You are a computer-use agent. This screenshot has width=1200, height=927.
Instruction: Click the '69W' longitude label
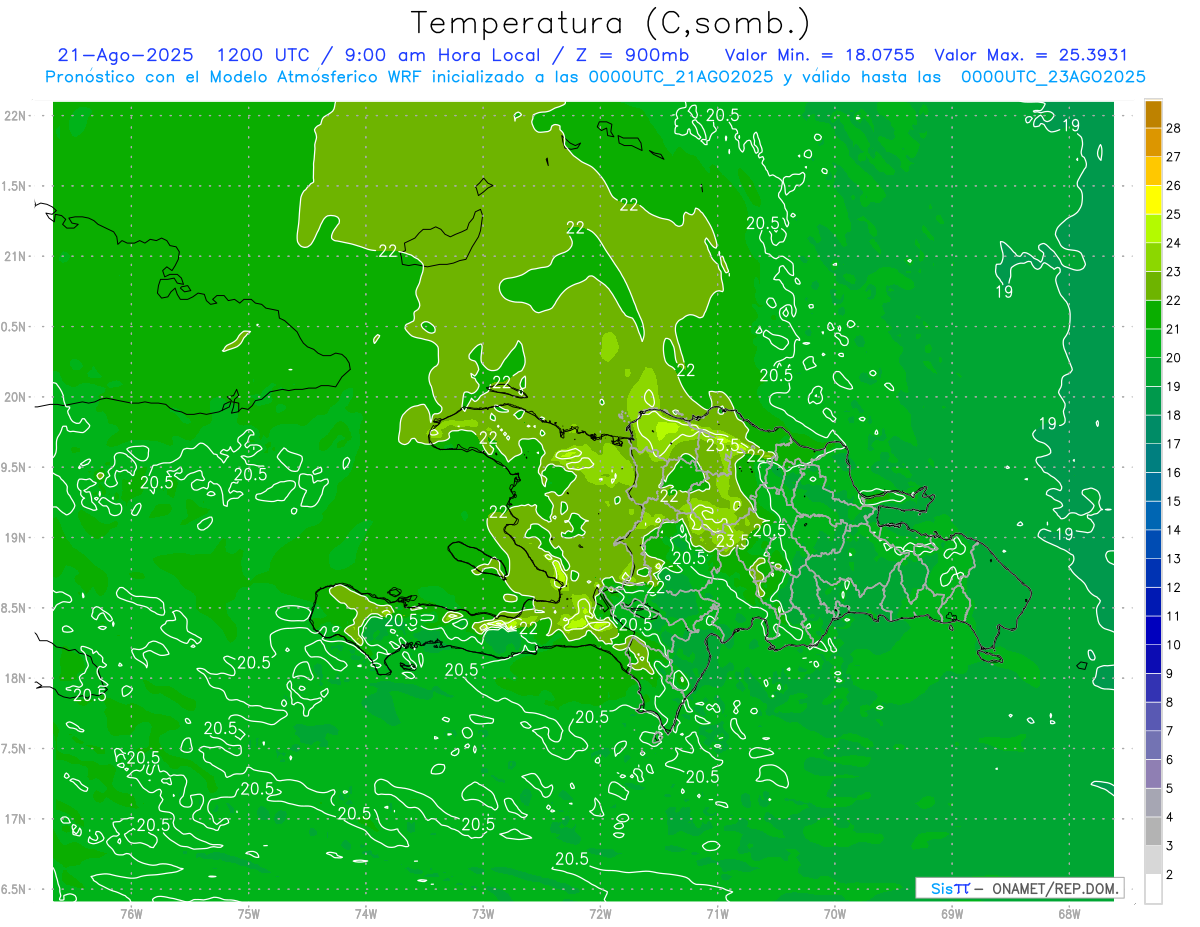[952, 914]
